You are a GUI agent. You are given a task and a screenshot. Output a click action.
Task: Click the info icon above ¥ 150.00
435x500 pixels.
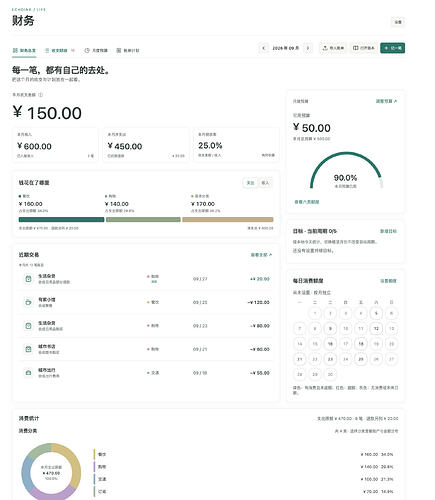pyautogui.click(x=41, y=95)
